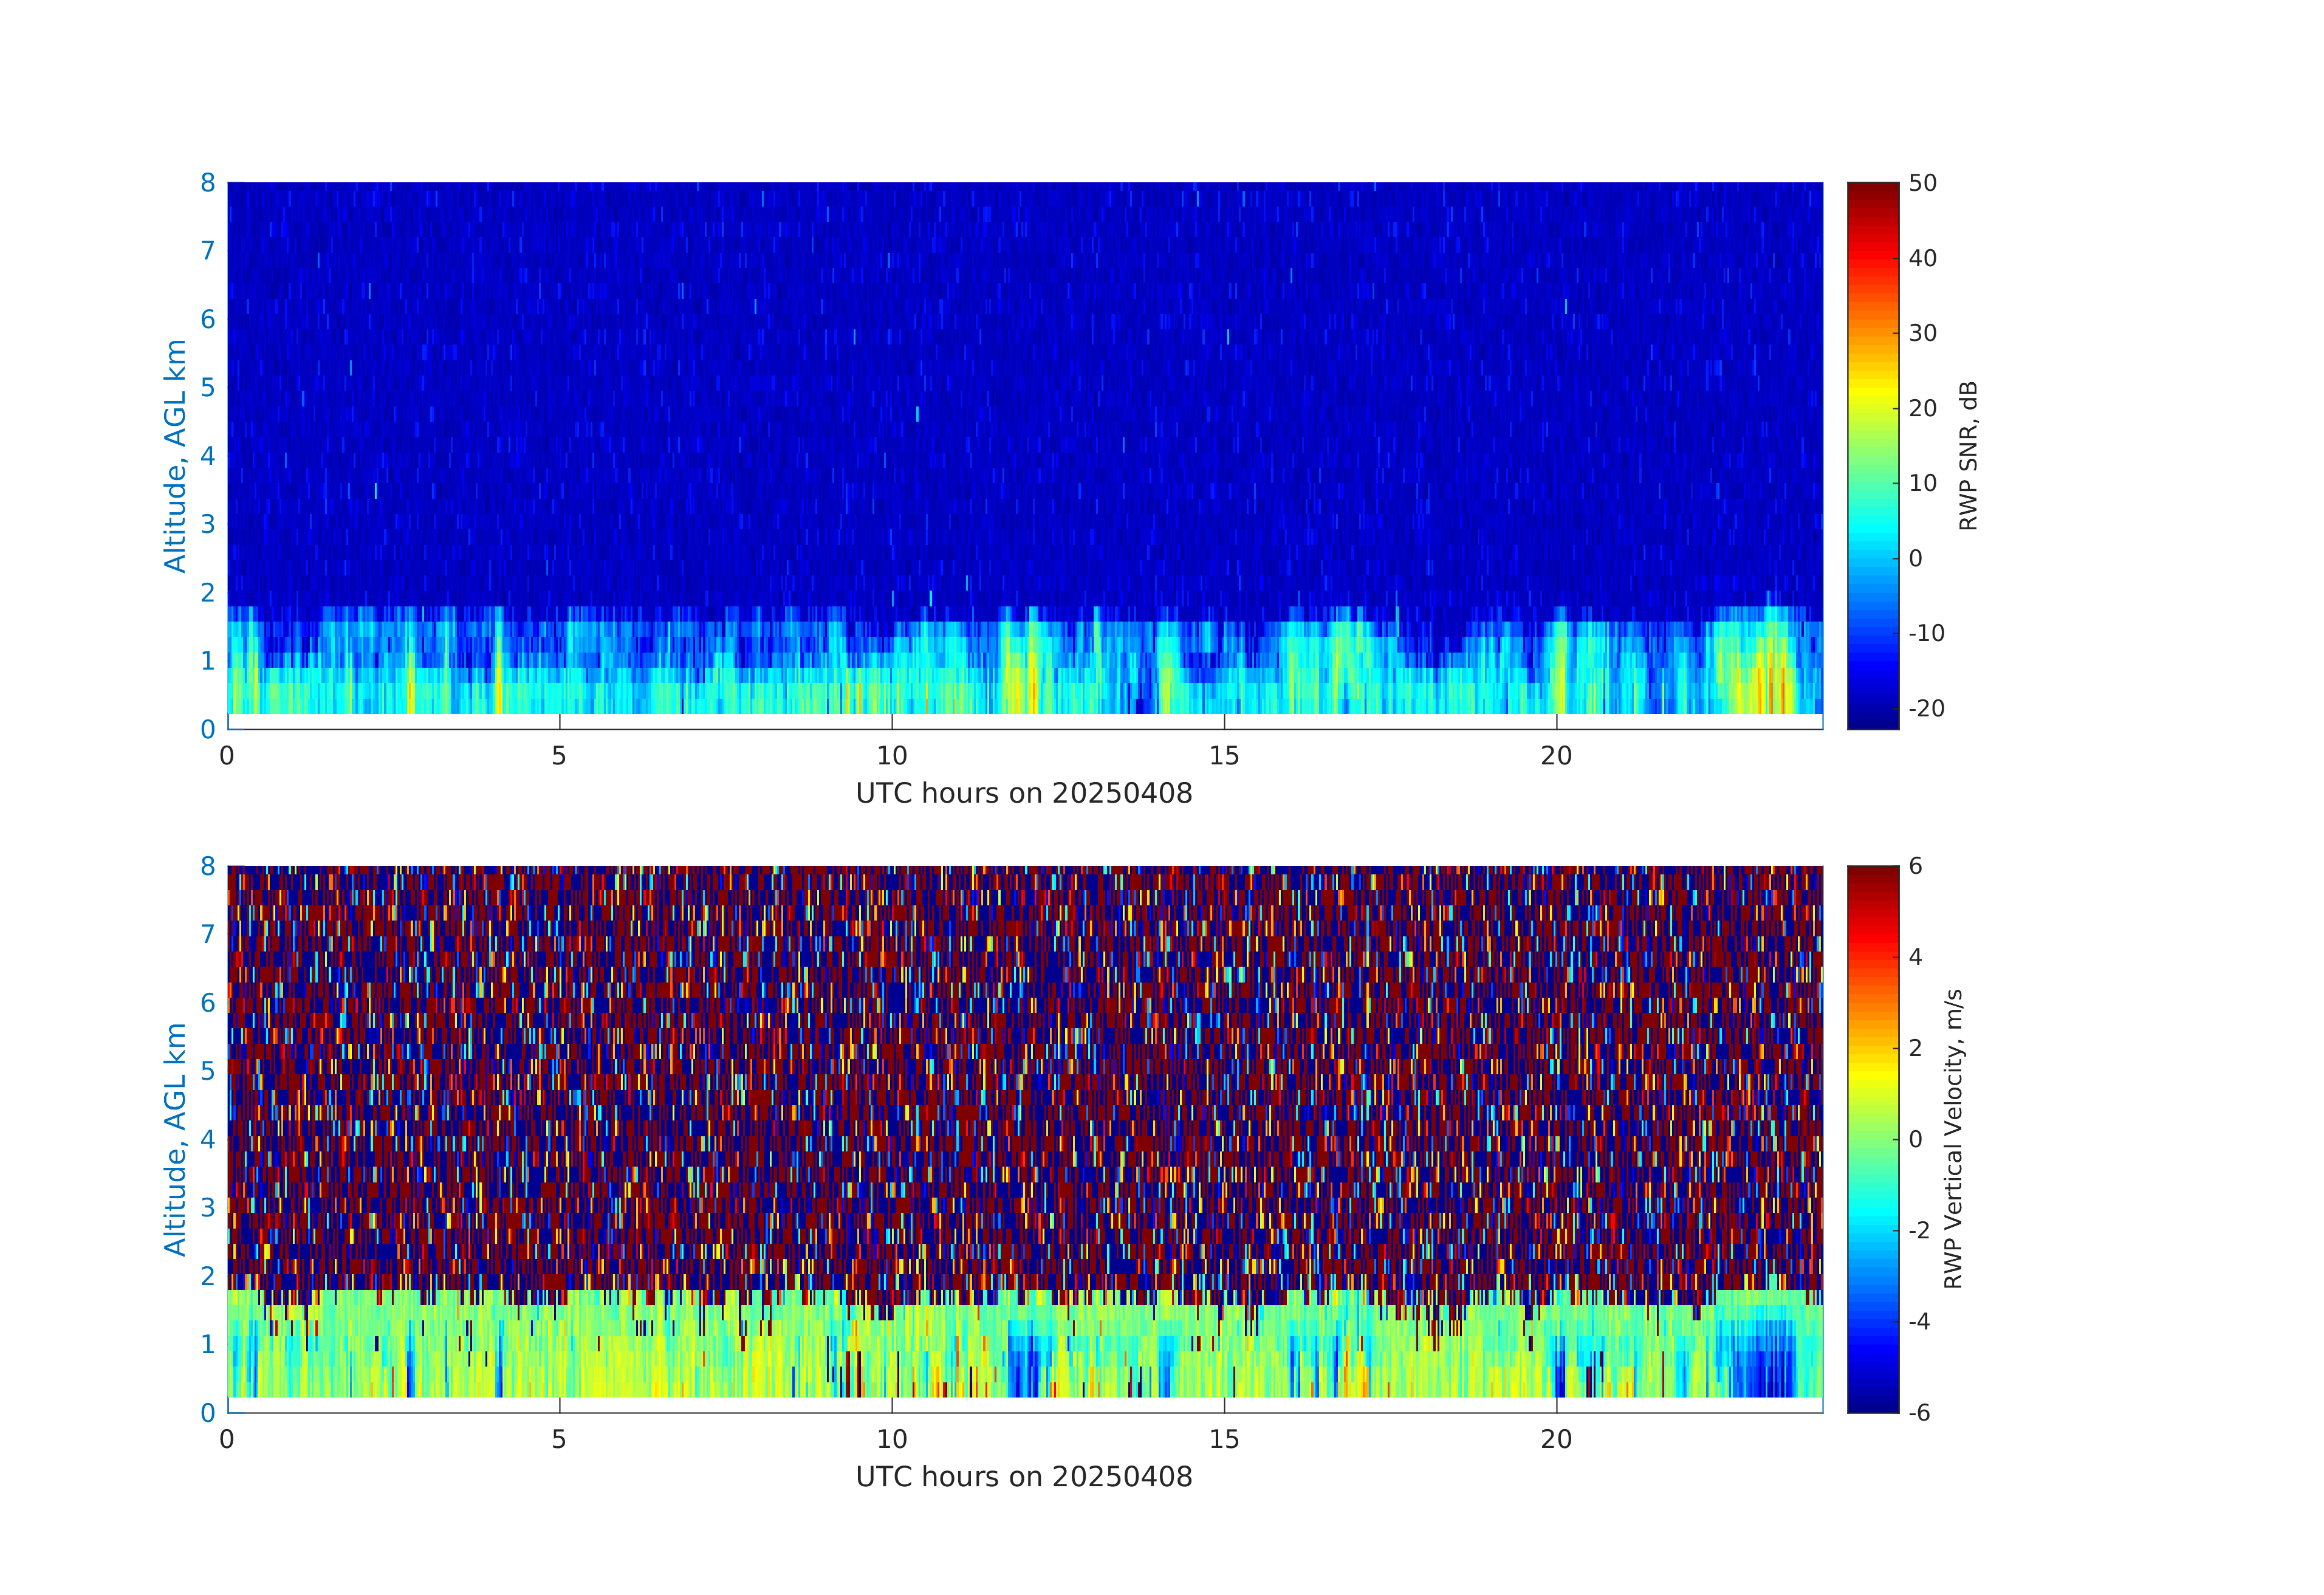Click the 50 tick on SNR colorbar
This screenshot has width=2324, height=1595.
tap(1922, 183)
